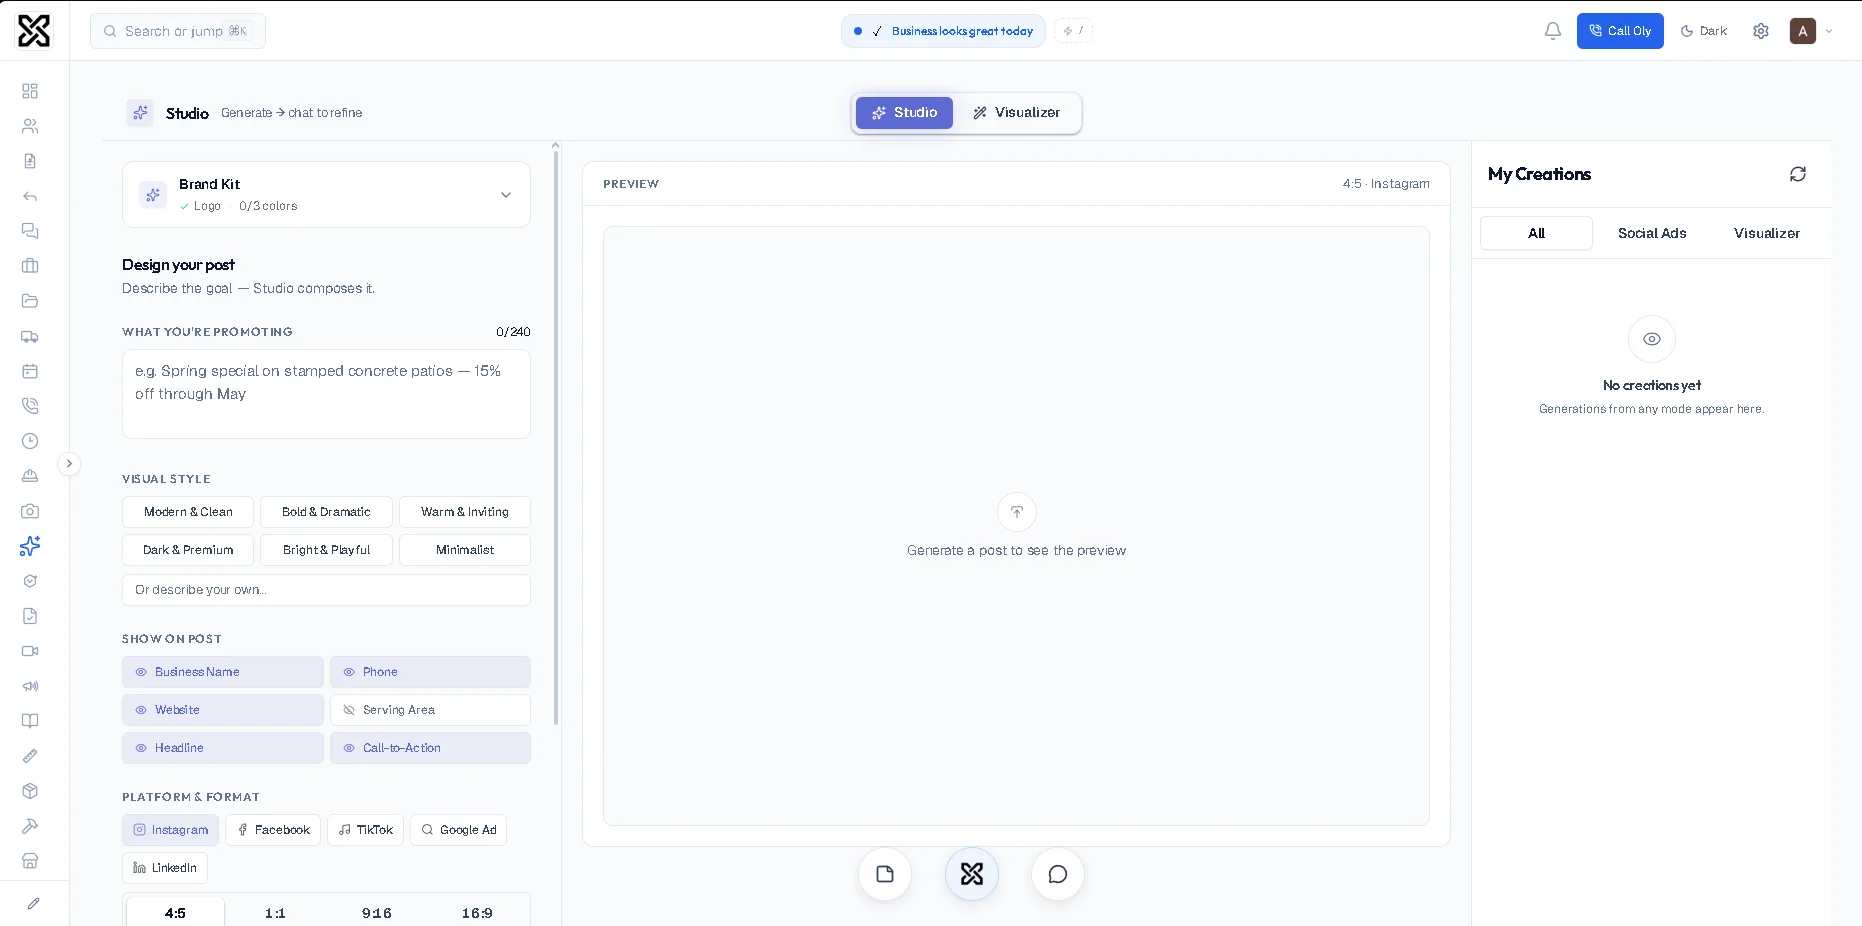
Task: Switch to the Visualizer mode tab
Action: [1016, 113]
